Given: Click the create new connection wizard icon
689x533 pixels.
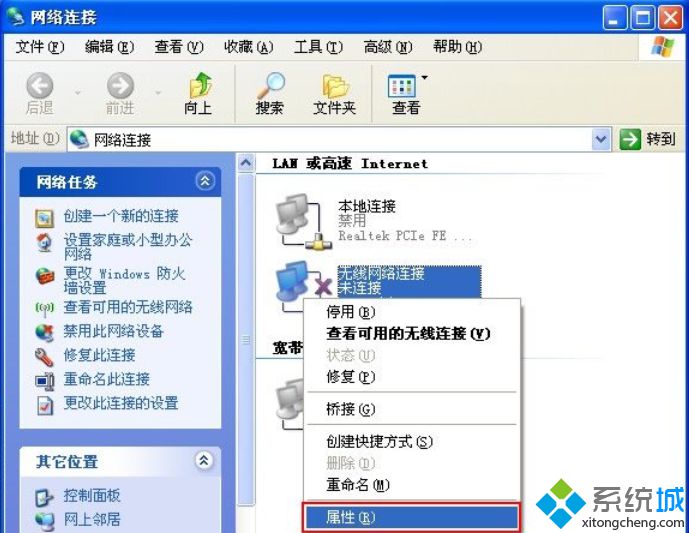Looking at the screenshot, I should pyautogui.click(x=44, y=218).
